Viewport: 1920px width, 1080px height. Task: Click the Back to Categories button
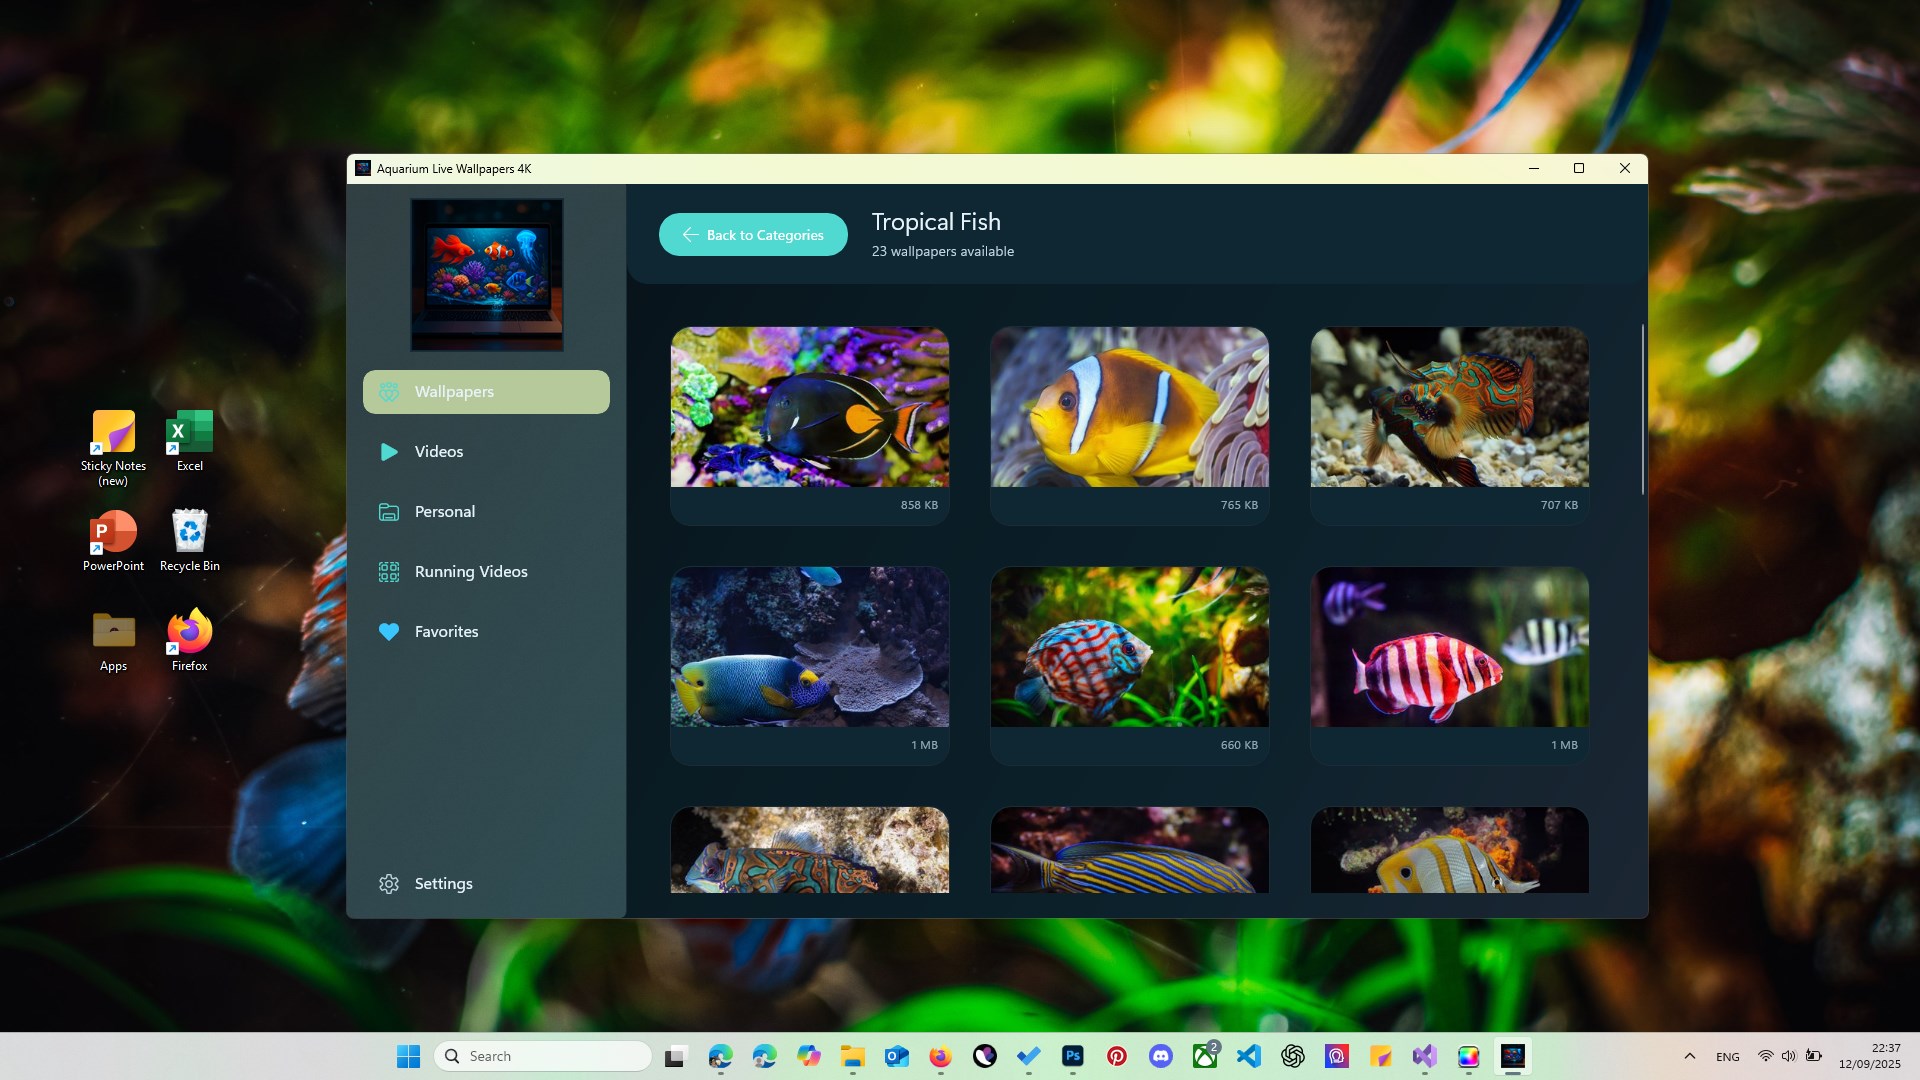[753, 234]
